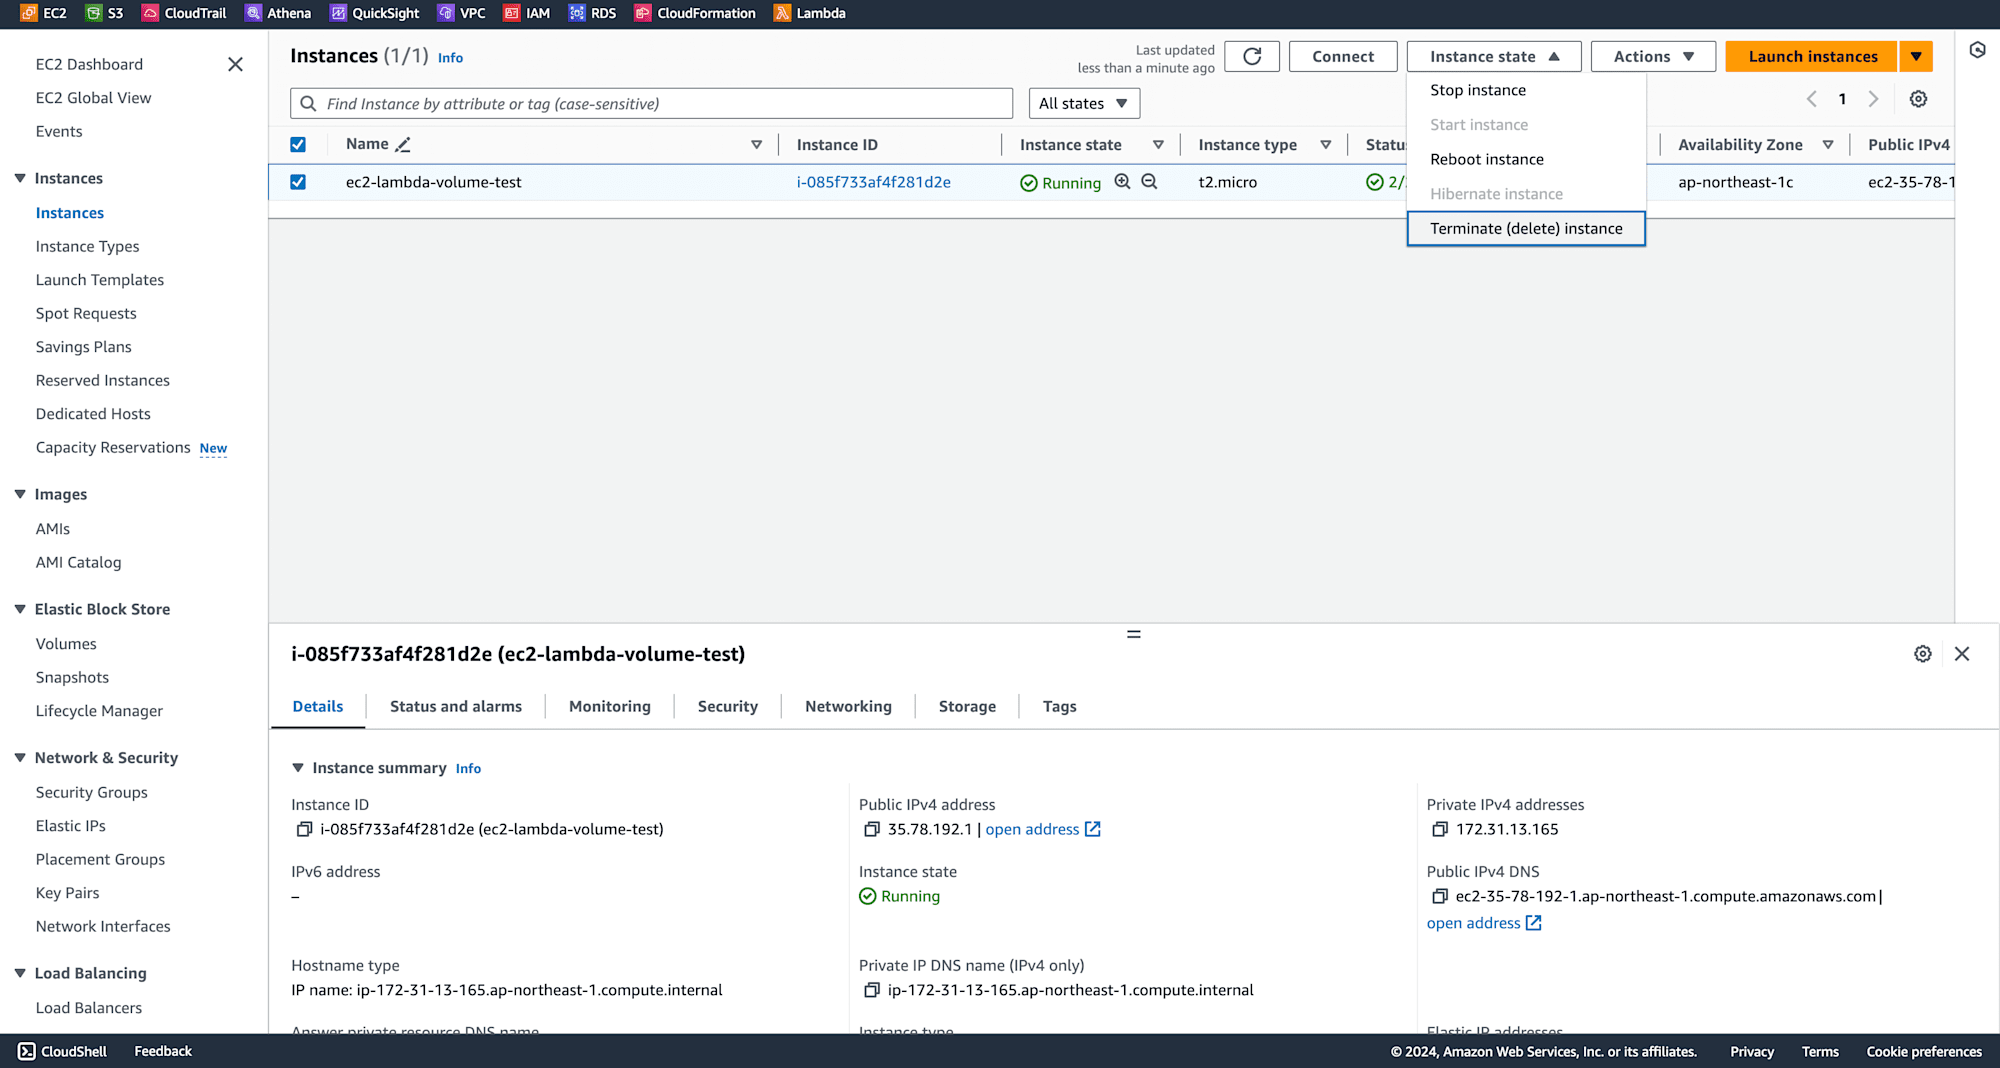Zoom out filter next to Running state
Screen dimensions: 2000x1068
point(1150,182)
